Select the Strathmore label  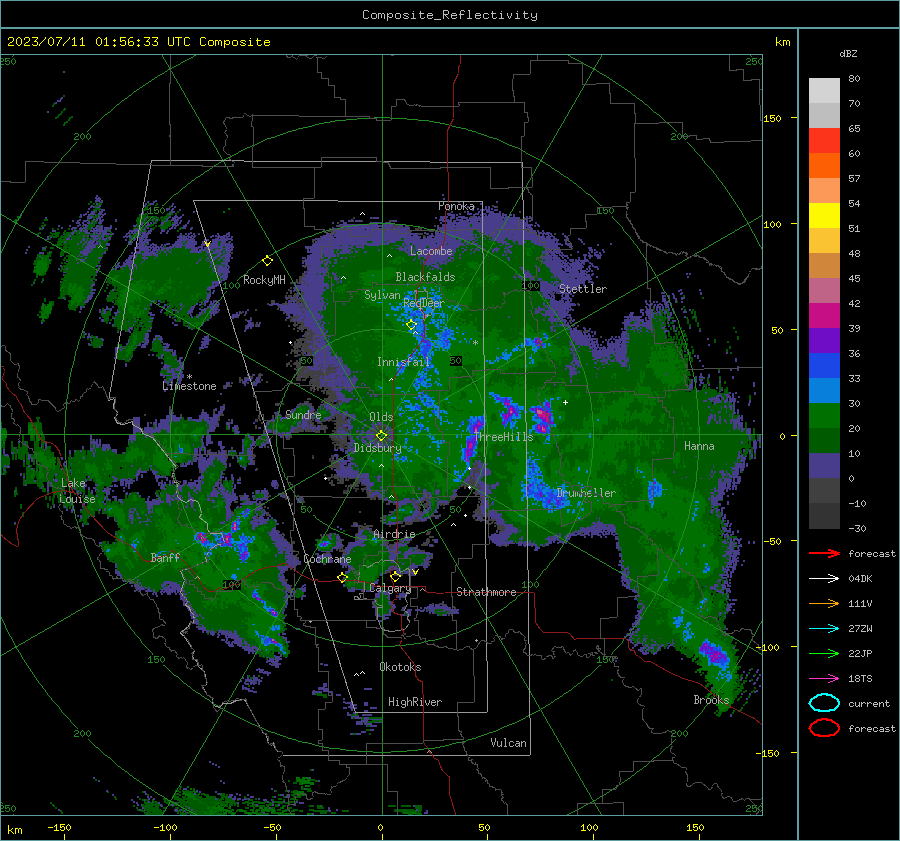[x=486, y=592]
